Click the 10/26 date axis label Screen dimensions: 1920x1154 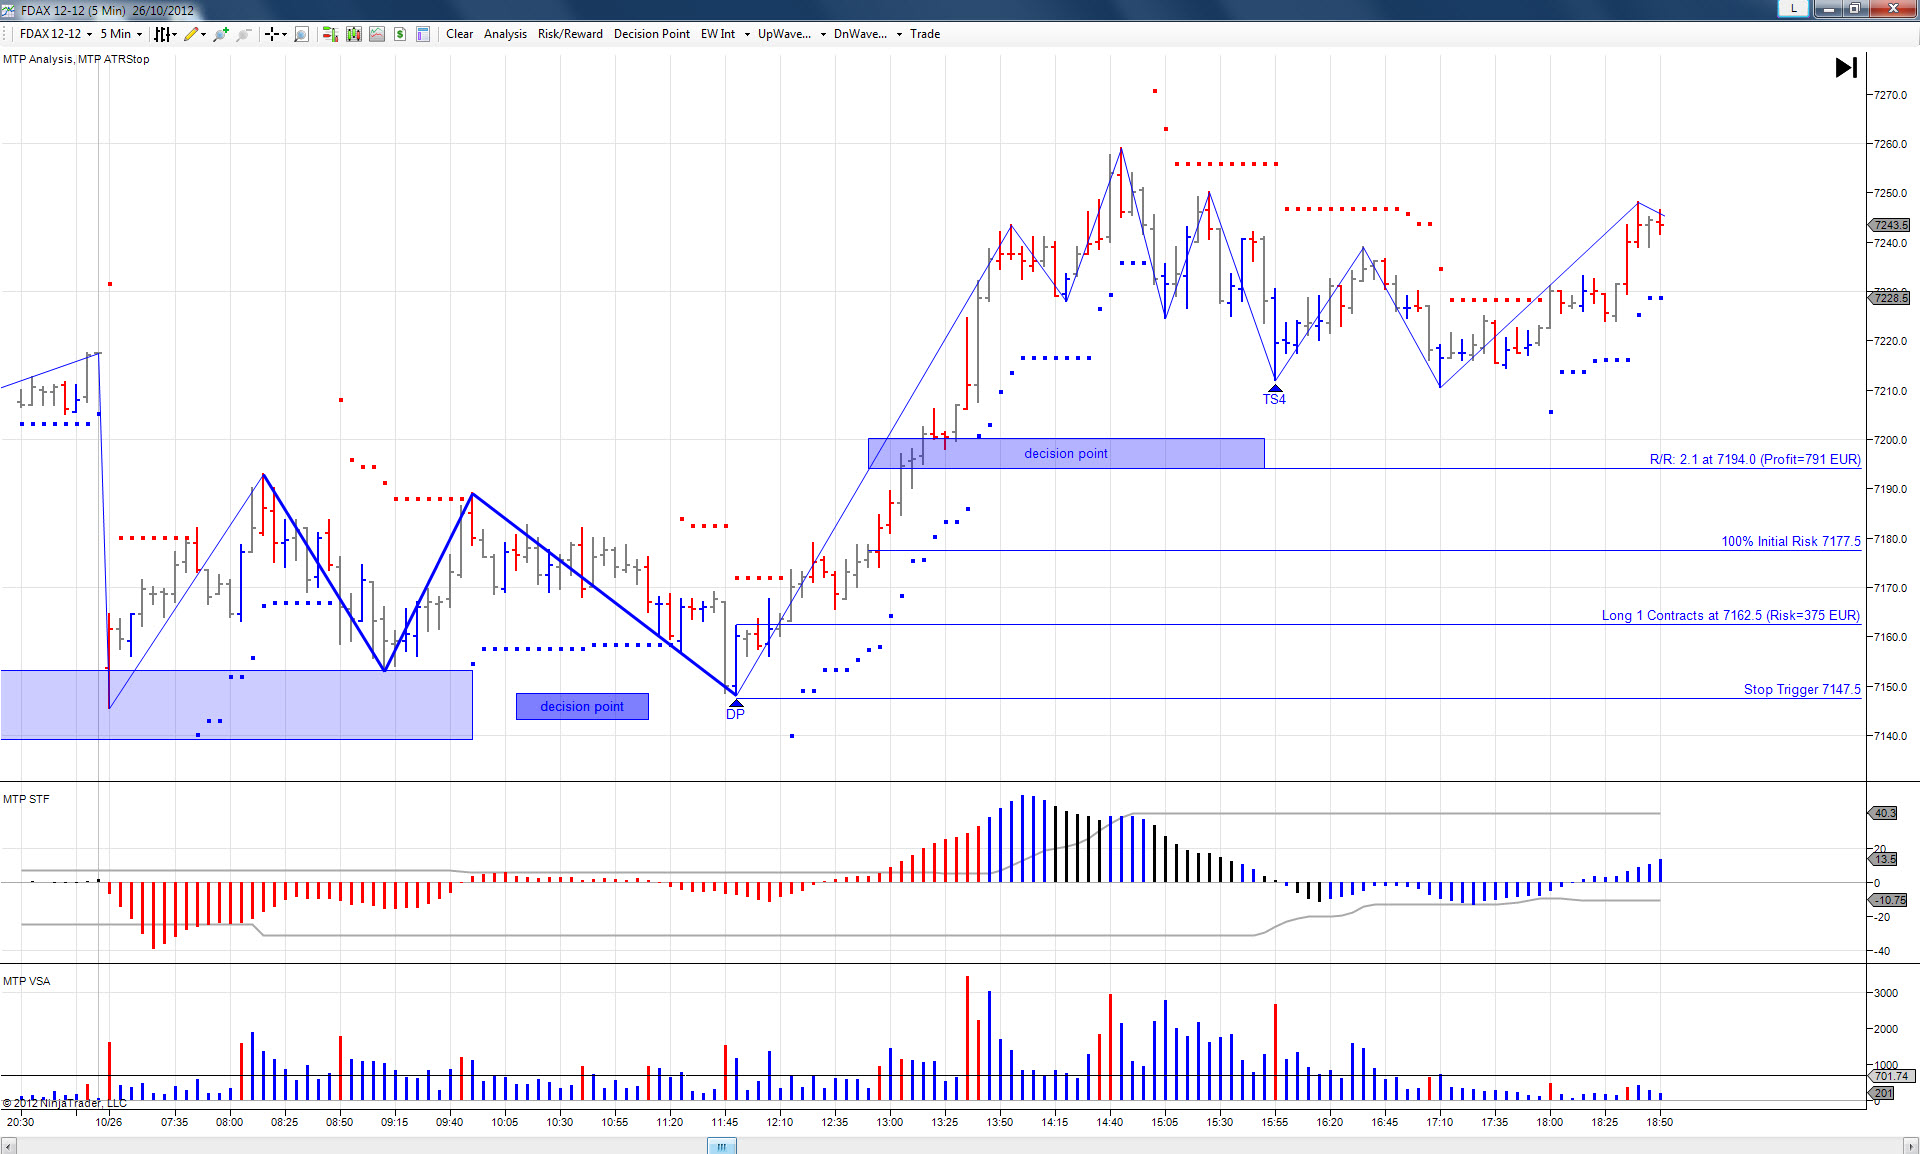point(109,1122)
